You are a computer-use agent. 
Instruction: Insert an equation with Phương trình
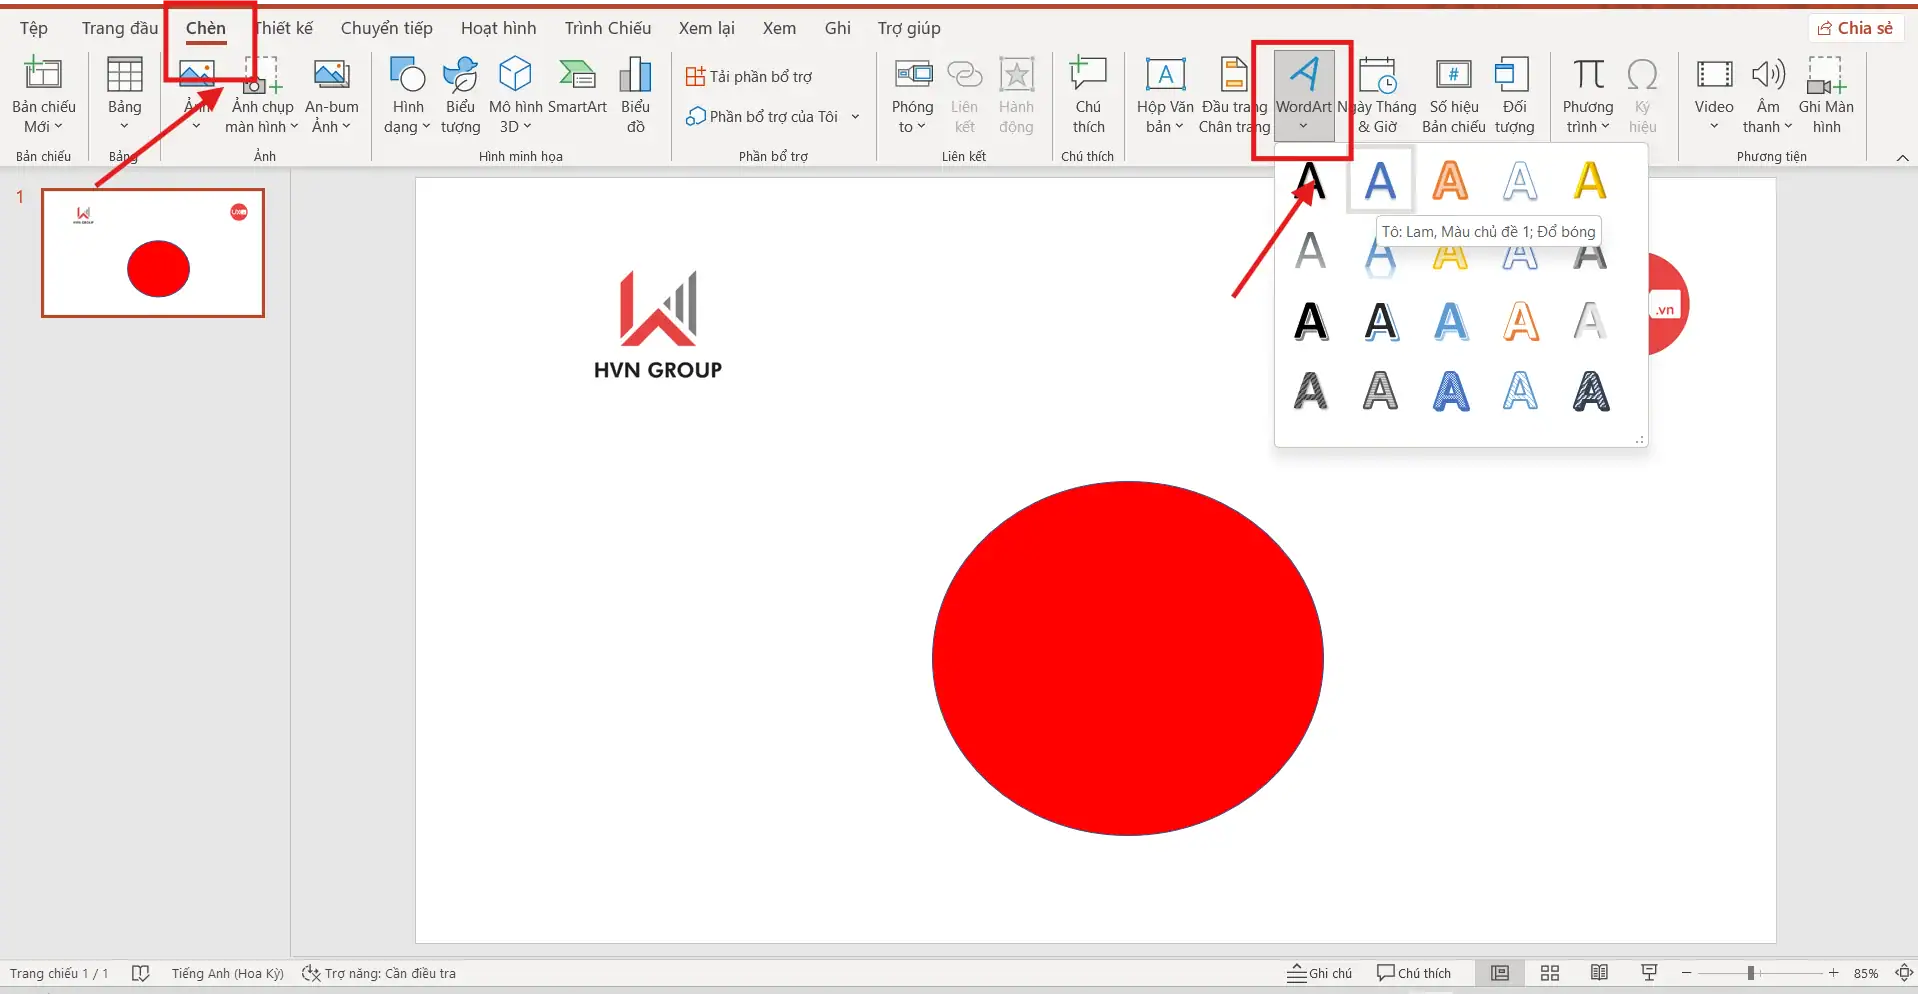click(1587, 94)
